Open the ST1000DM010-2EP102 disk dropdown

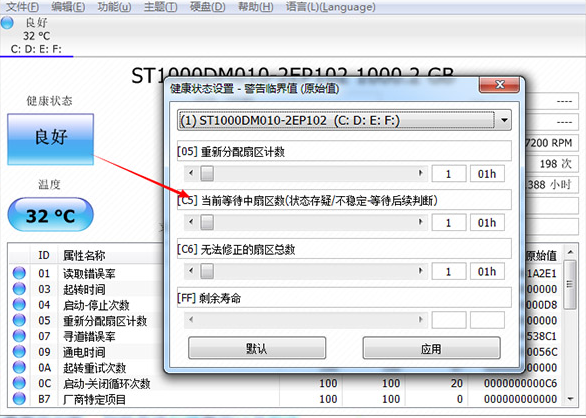[344, 120]
